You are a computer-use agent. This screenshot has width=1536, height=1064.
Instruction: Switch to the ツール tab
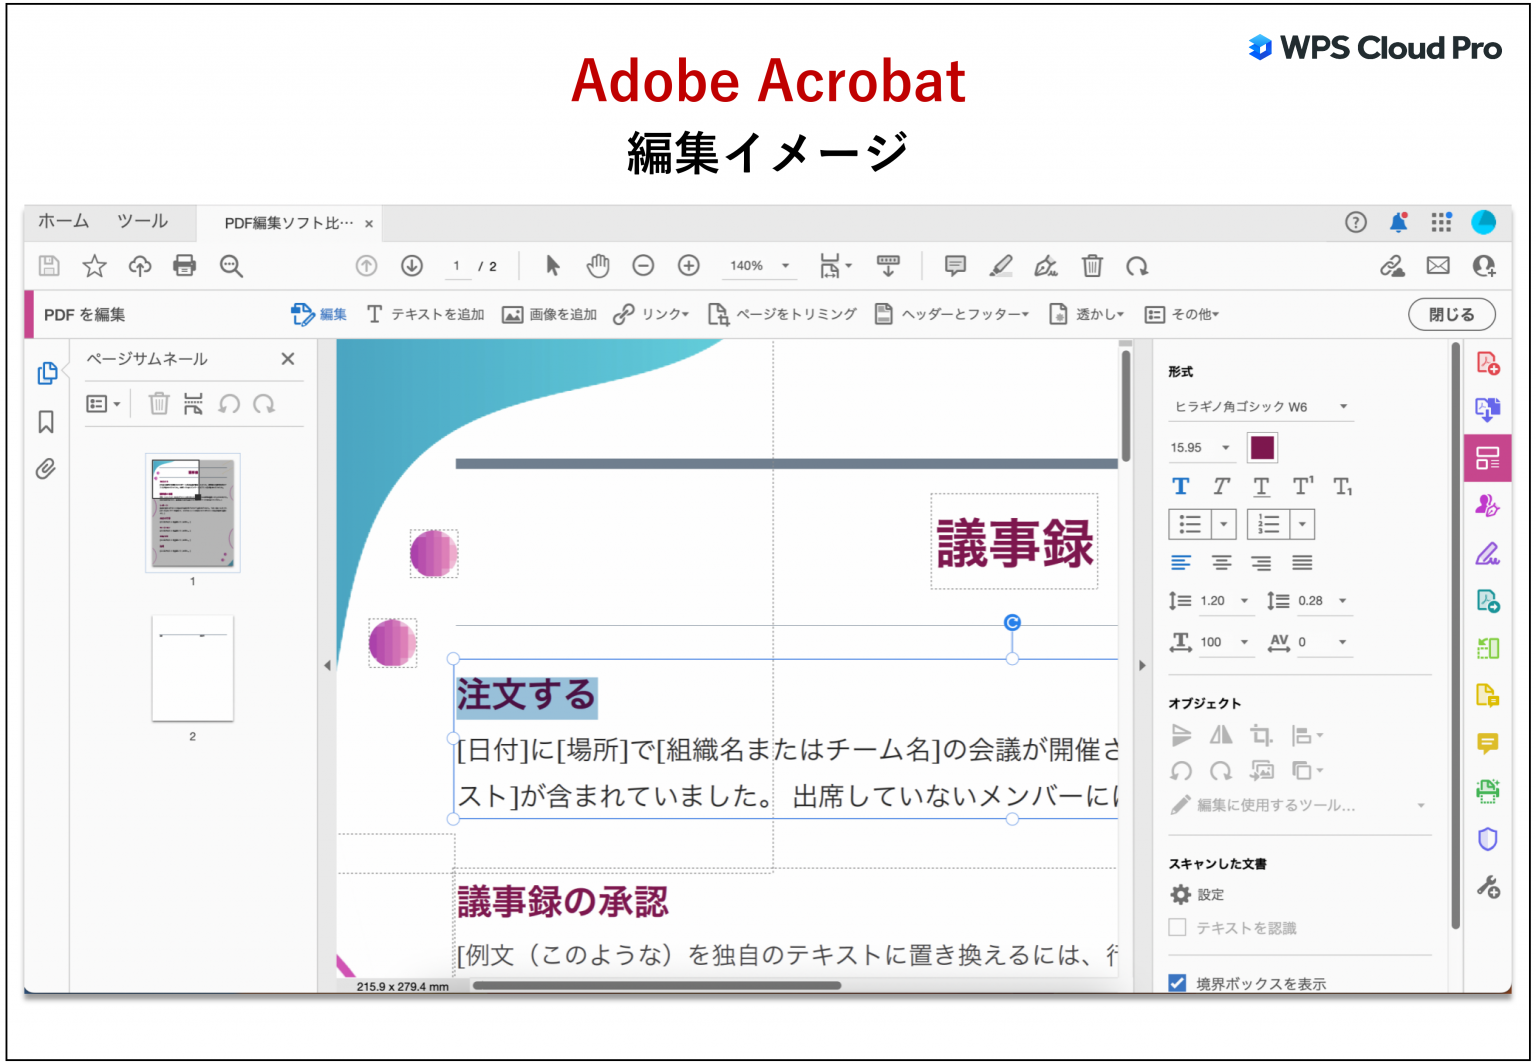pyautogui.click(x=141, y=221)
